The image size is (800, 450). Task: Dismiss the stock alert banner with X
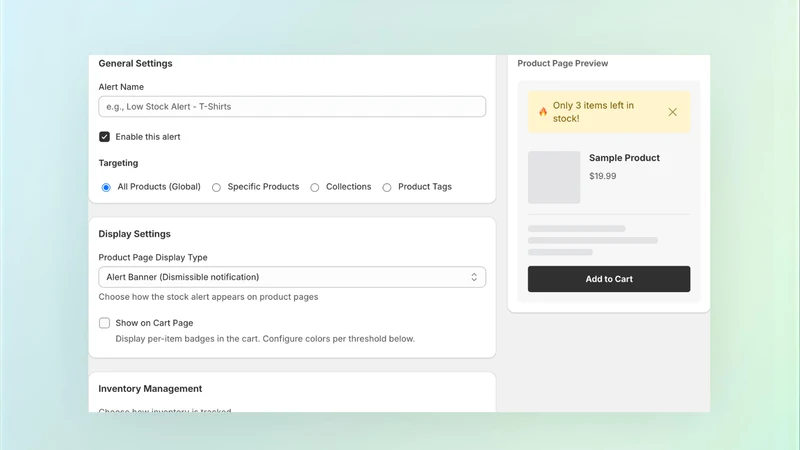pyautogui.click(x=672, y=112)
